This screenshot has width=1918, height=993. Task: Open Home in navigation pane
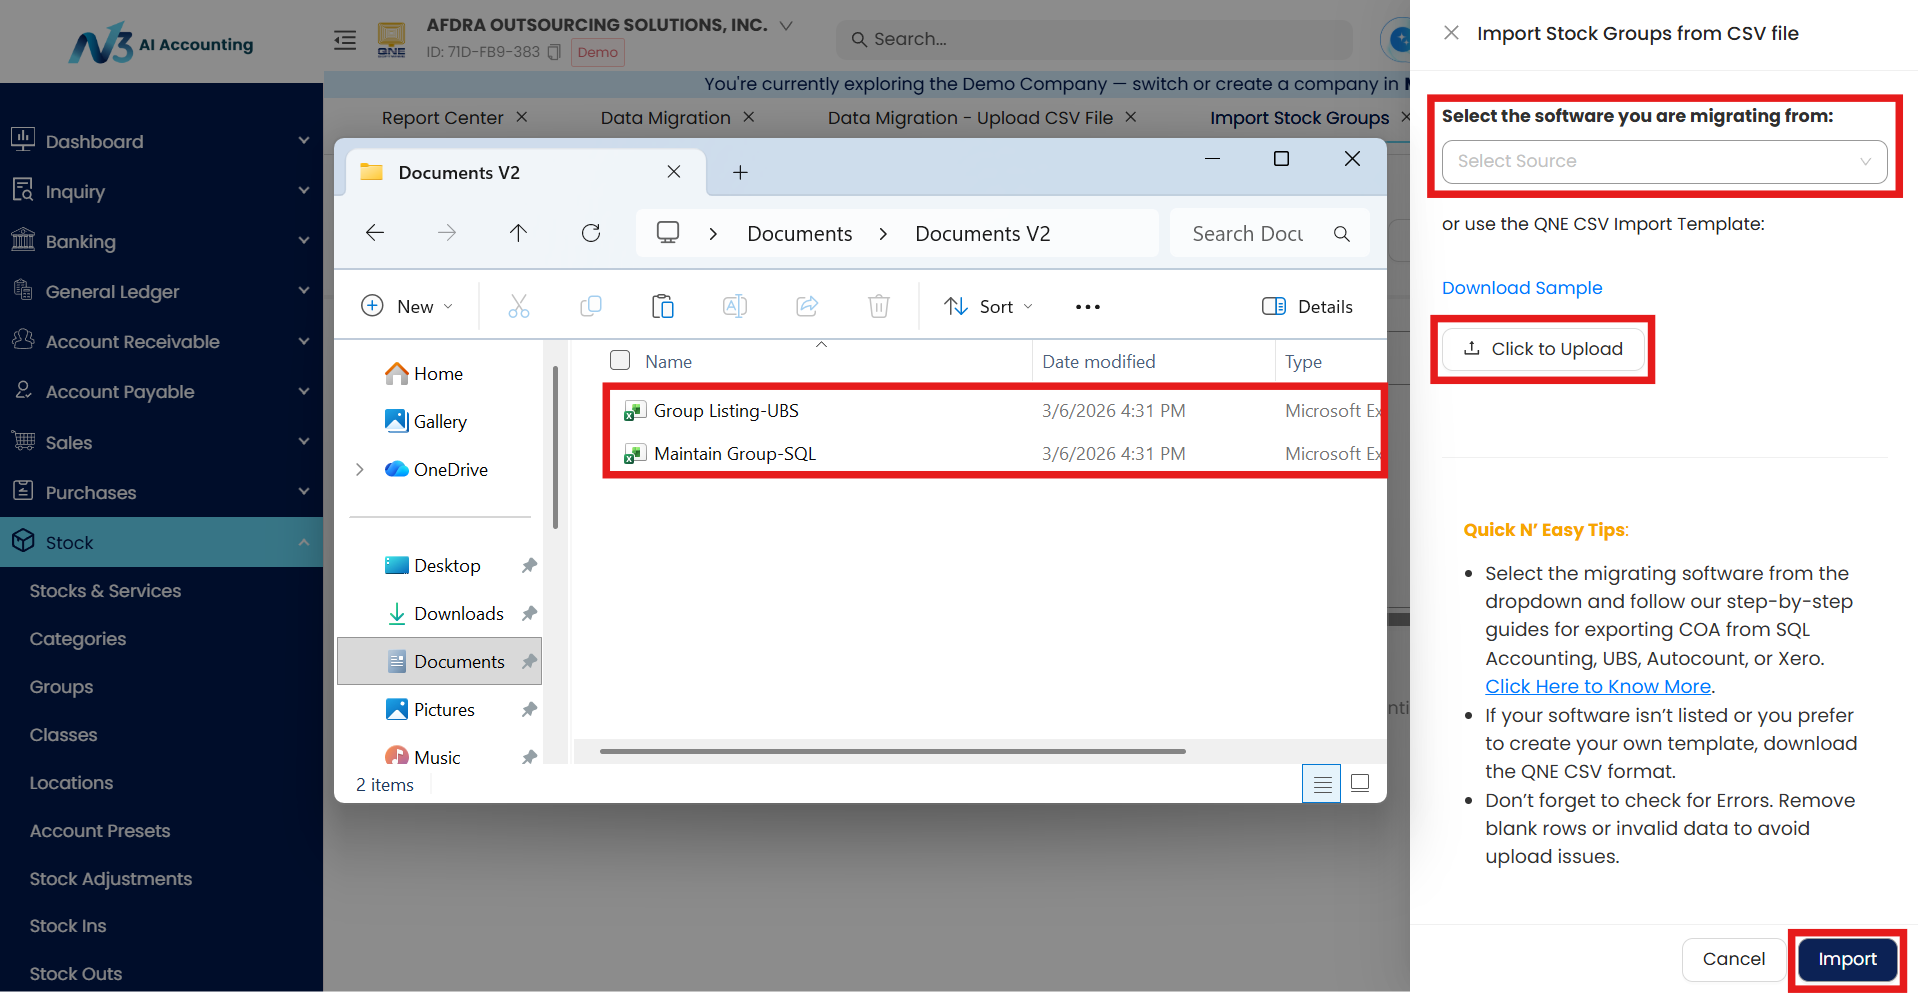440,373
